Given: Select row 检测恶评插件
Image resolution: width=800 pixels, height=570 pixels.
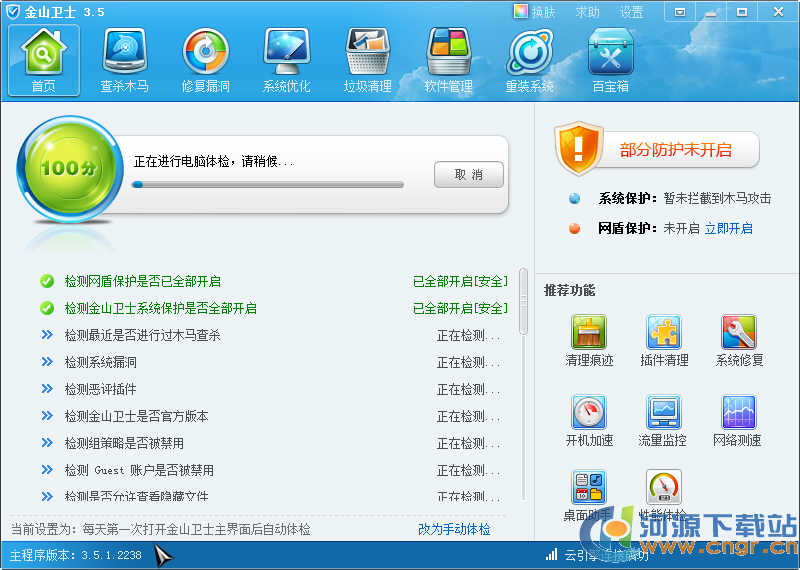Looking at the screenshot, I should pos(272,389).
